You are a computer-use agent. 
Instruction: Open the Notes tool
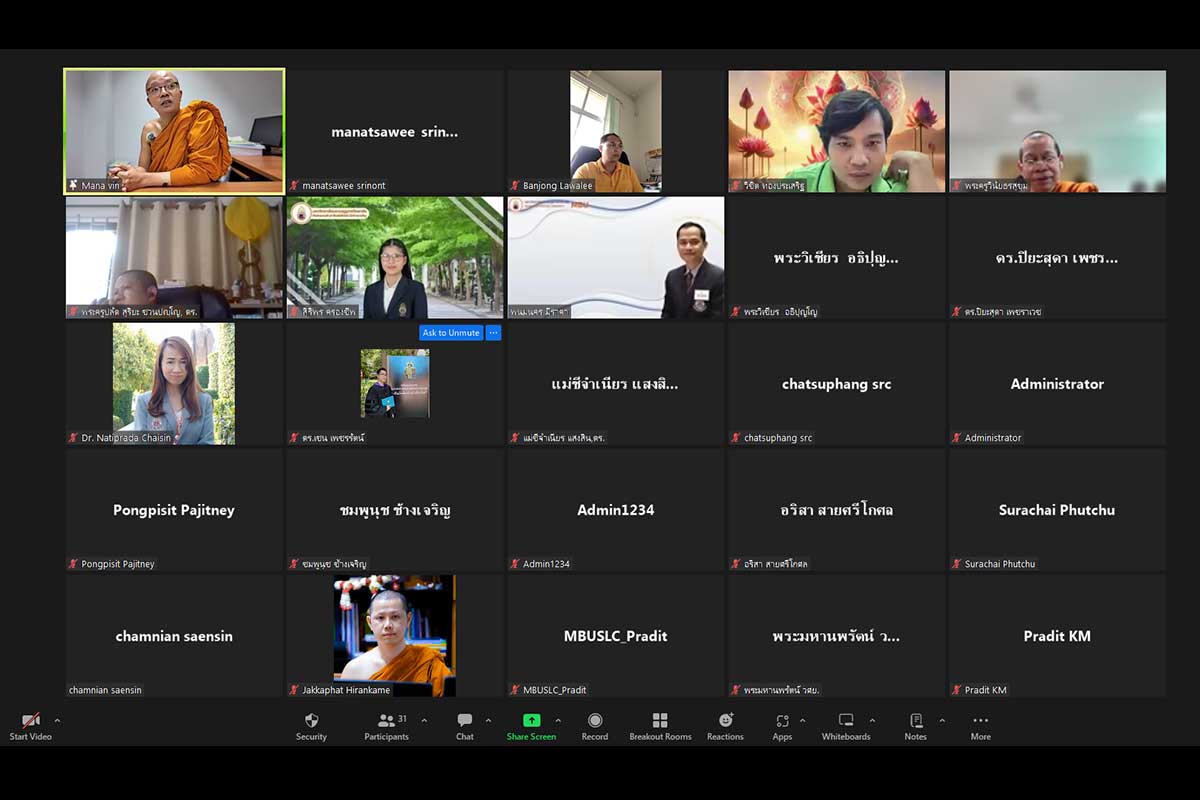click(x=915, y=726)
